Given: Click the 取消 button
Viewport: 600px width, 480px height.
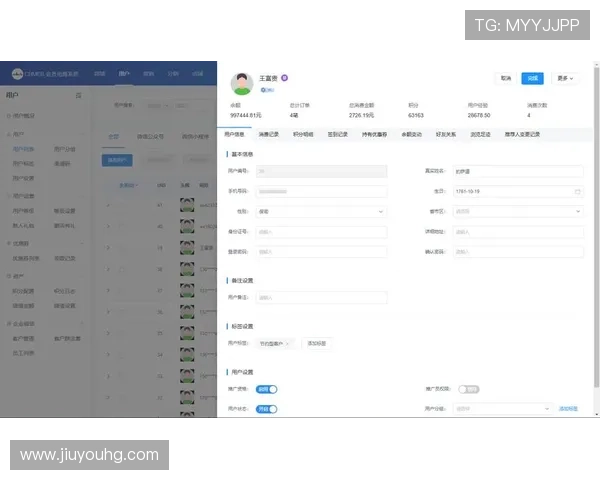Looking at the screenshot, I should (506, 78).
